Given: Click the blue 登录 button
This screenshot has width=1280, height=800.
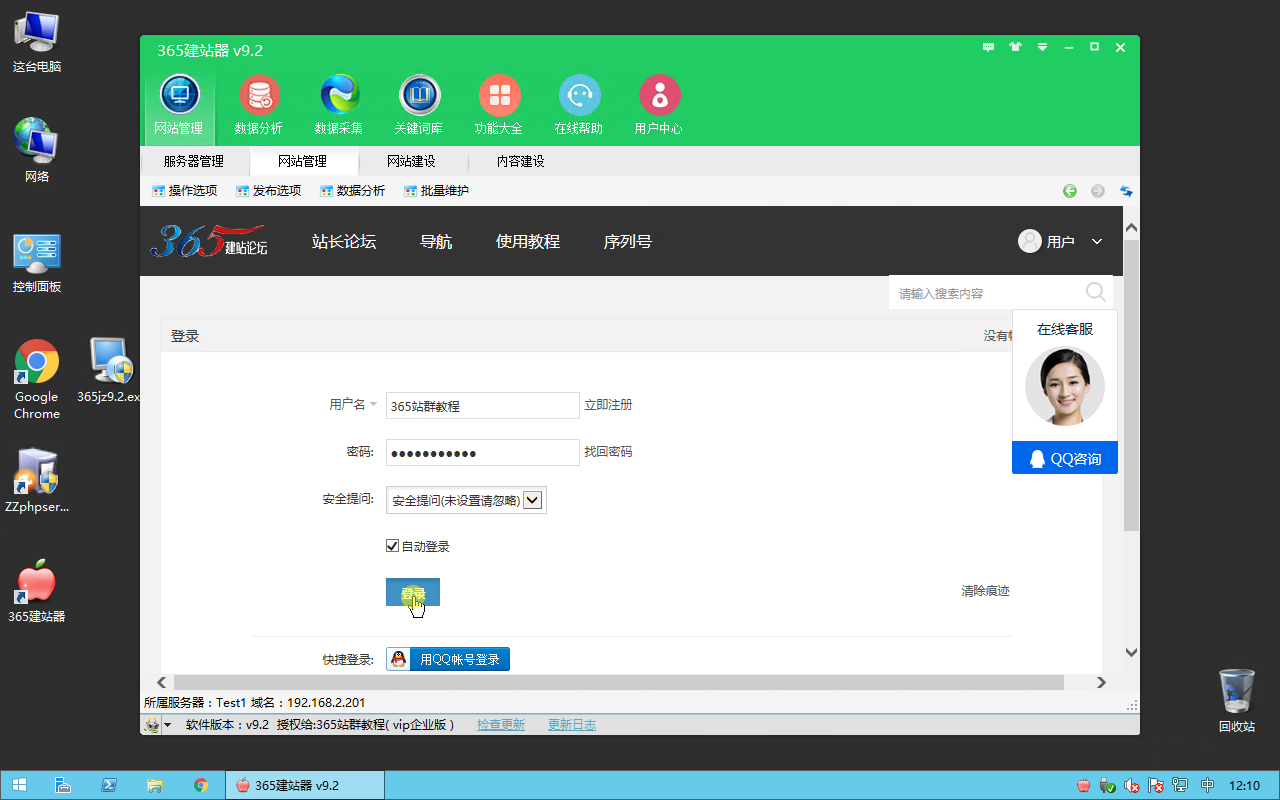Looking at the screenshot, I should (413, 593).
